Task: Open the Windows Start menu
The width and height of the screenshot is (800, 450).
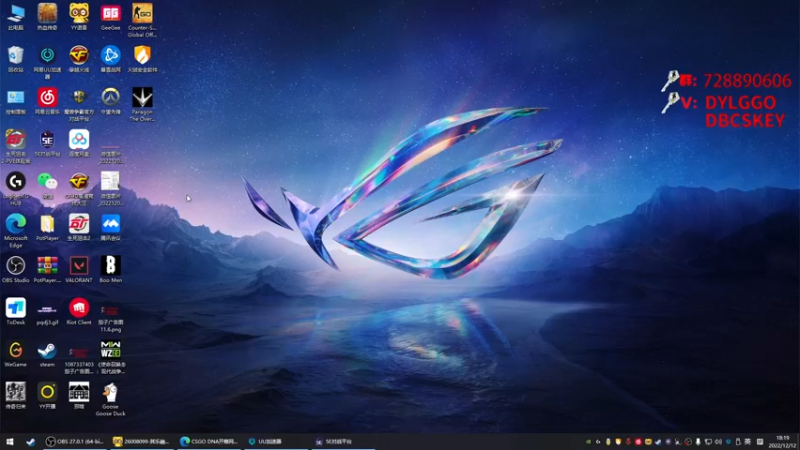Action: tap(10, 442)
